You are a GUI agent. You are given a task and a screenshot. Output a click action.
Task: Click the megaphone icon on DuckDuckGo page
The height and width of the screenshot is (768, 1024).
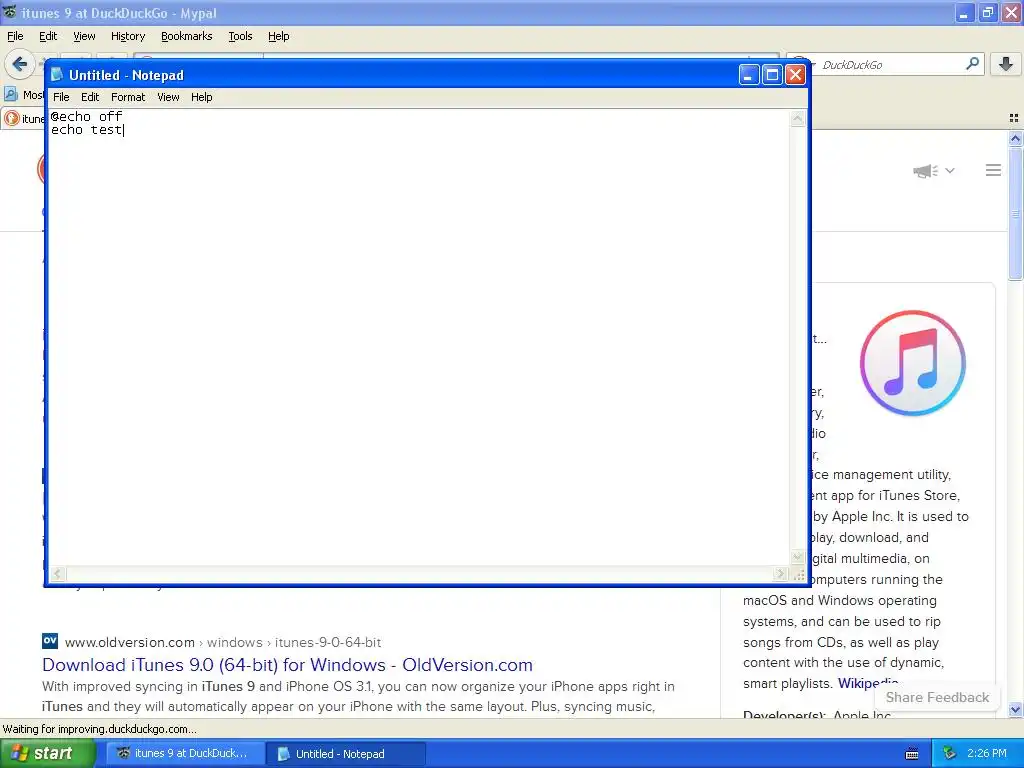[x=925, y=171]
